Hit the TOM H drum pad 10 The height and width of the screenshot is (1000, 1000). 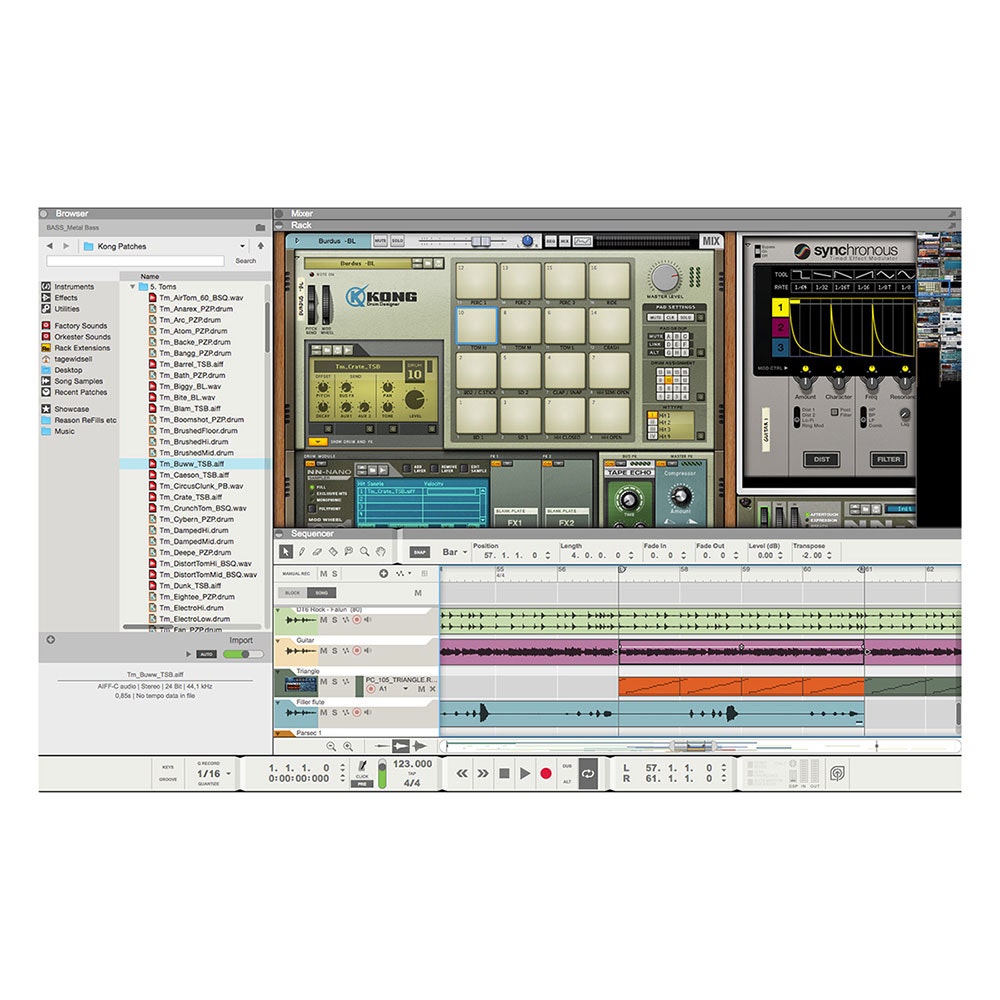pos(476,325)
